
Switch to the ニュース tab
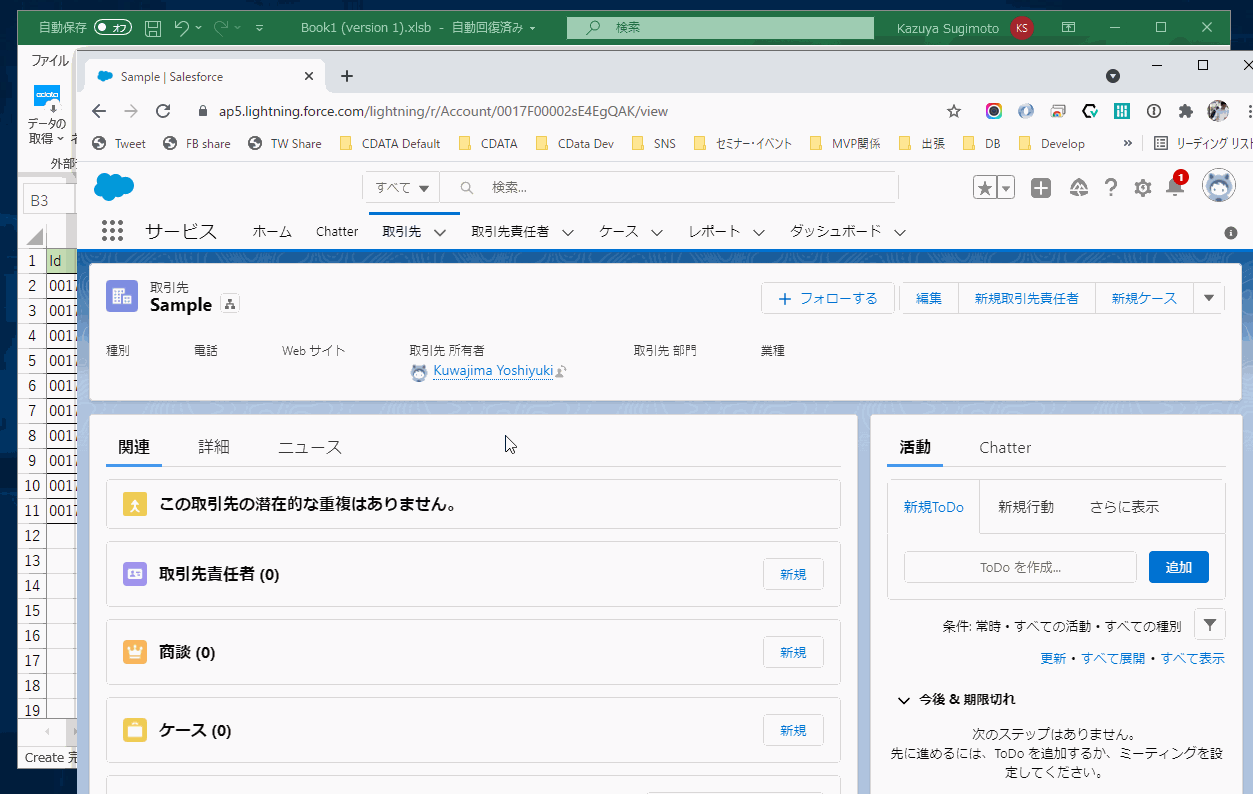tap(310, 447)
